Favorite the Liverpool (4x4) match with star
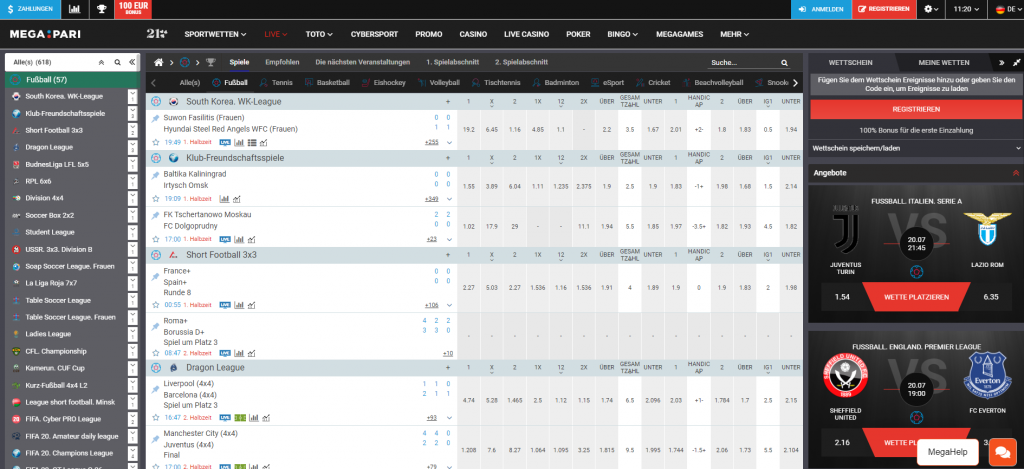This screenshot has height=469, width=1024. pyautogui.click(x=155, y=417)
